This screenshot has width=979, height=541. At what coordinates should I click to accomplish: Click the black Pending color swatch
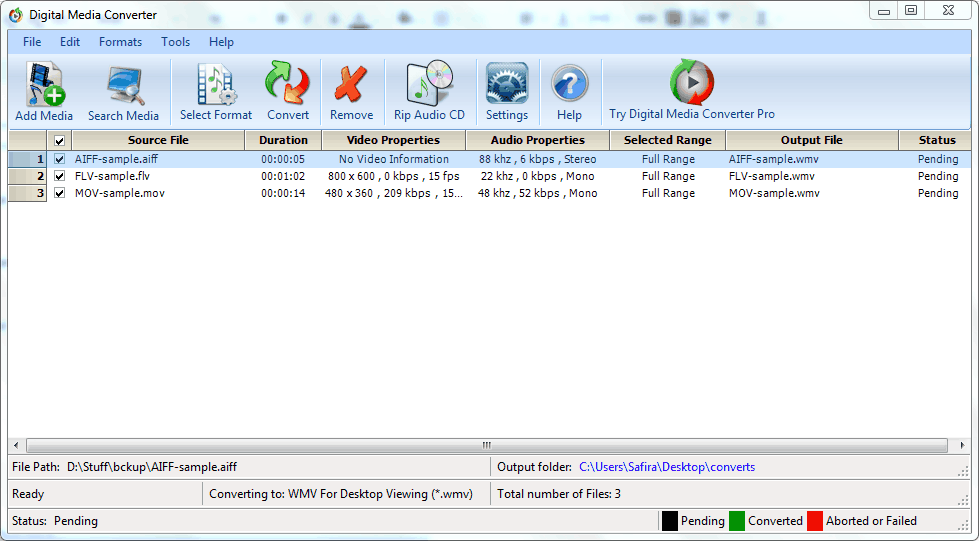pyautogui.click(x=669, y=521)
